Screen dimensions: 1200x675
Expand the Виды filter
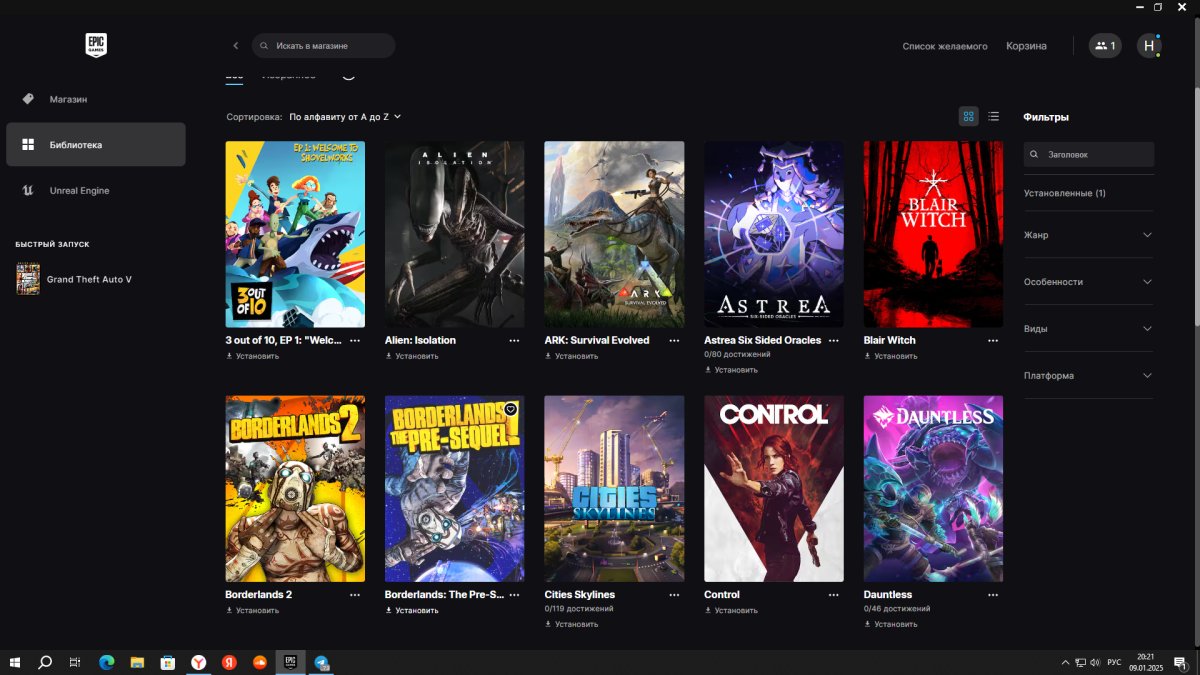coord(1088,329)
